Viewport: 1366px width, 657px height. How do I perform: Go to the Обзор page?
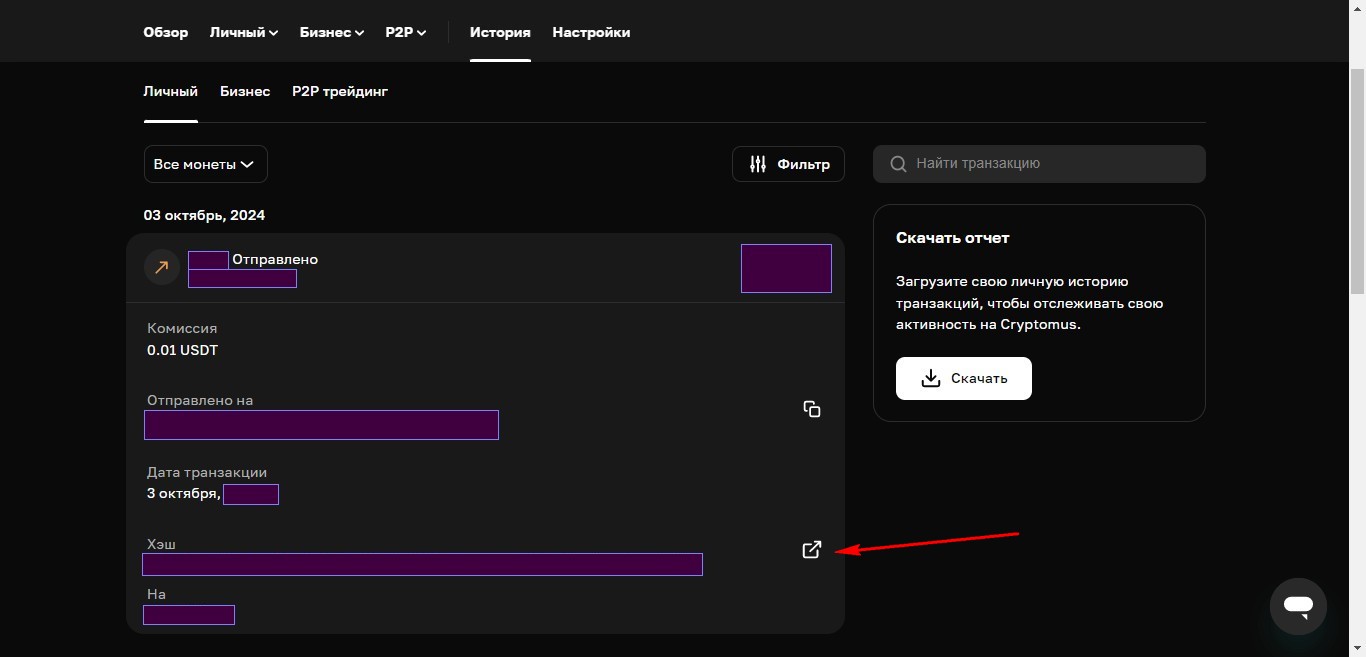[x=166, y=32]
